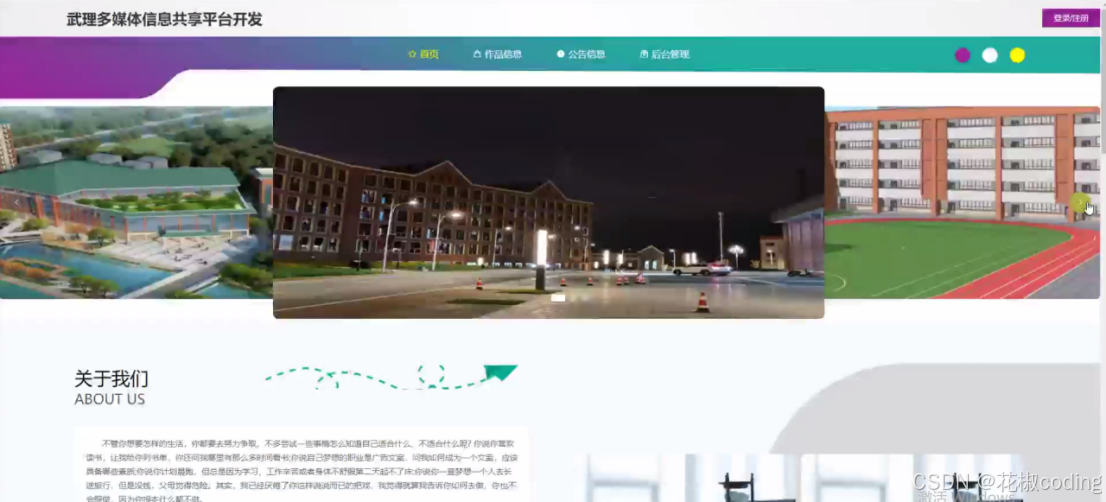Advance carousel with the right arrow

(1080, 203)
